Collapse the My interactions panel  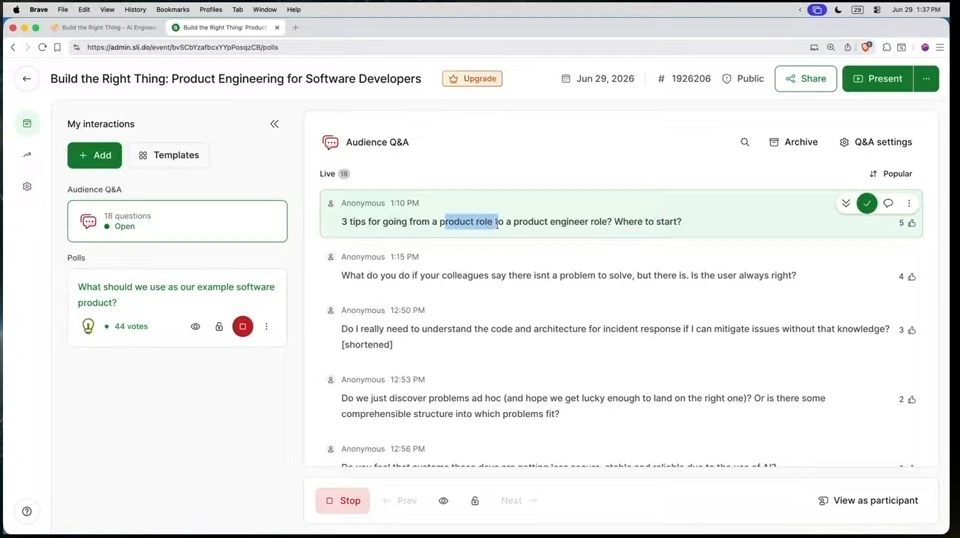[274, 124]
